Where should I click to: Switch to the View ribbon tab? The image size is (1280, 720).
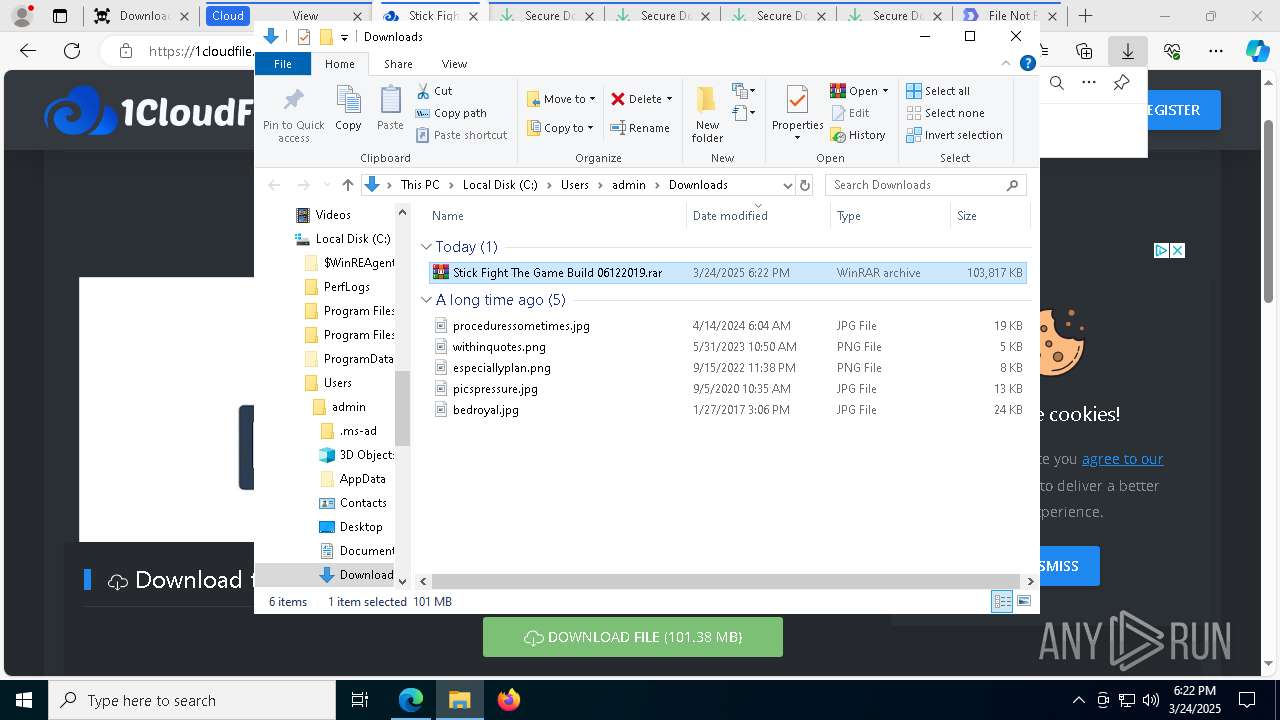(x=454, y=64)
